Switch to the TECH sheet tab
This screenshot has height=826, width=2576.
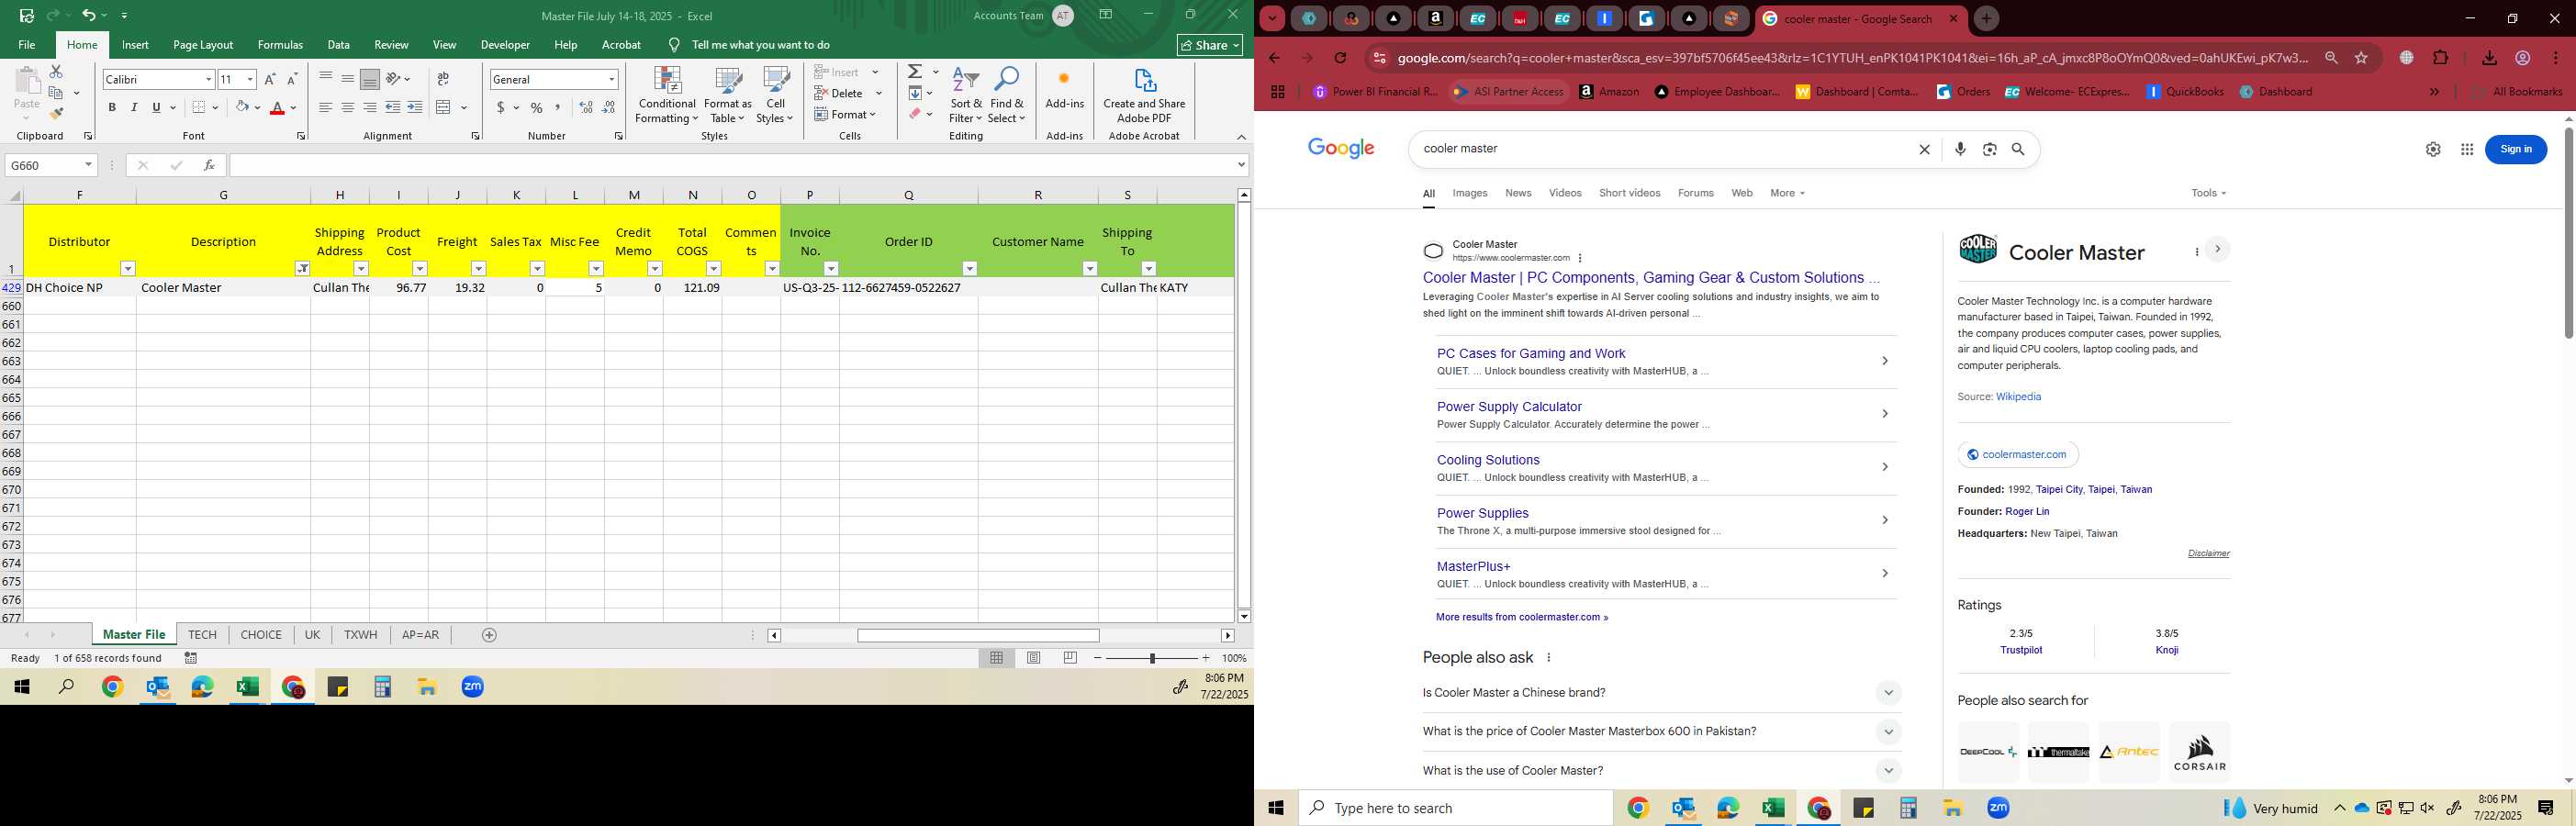point(202,635)
